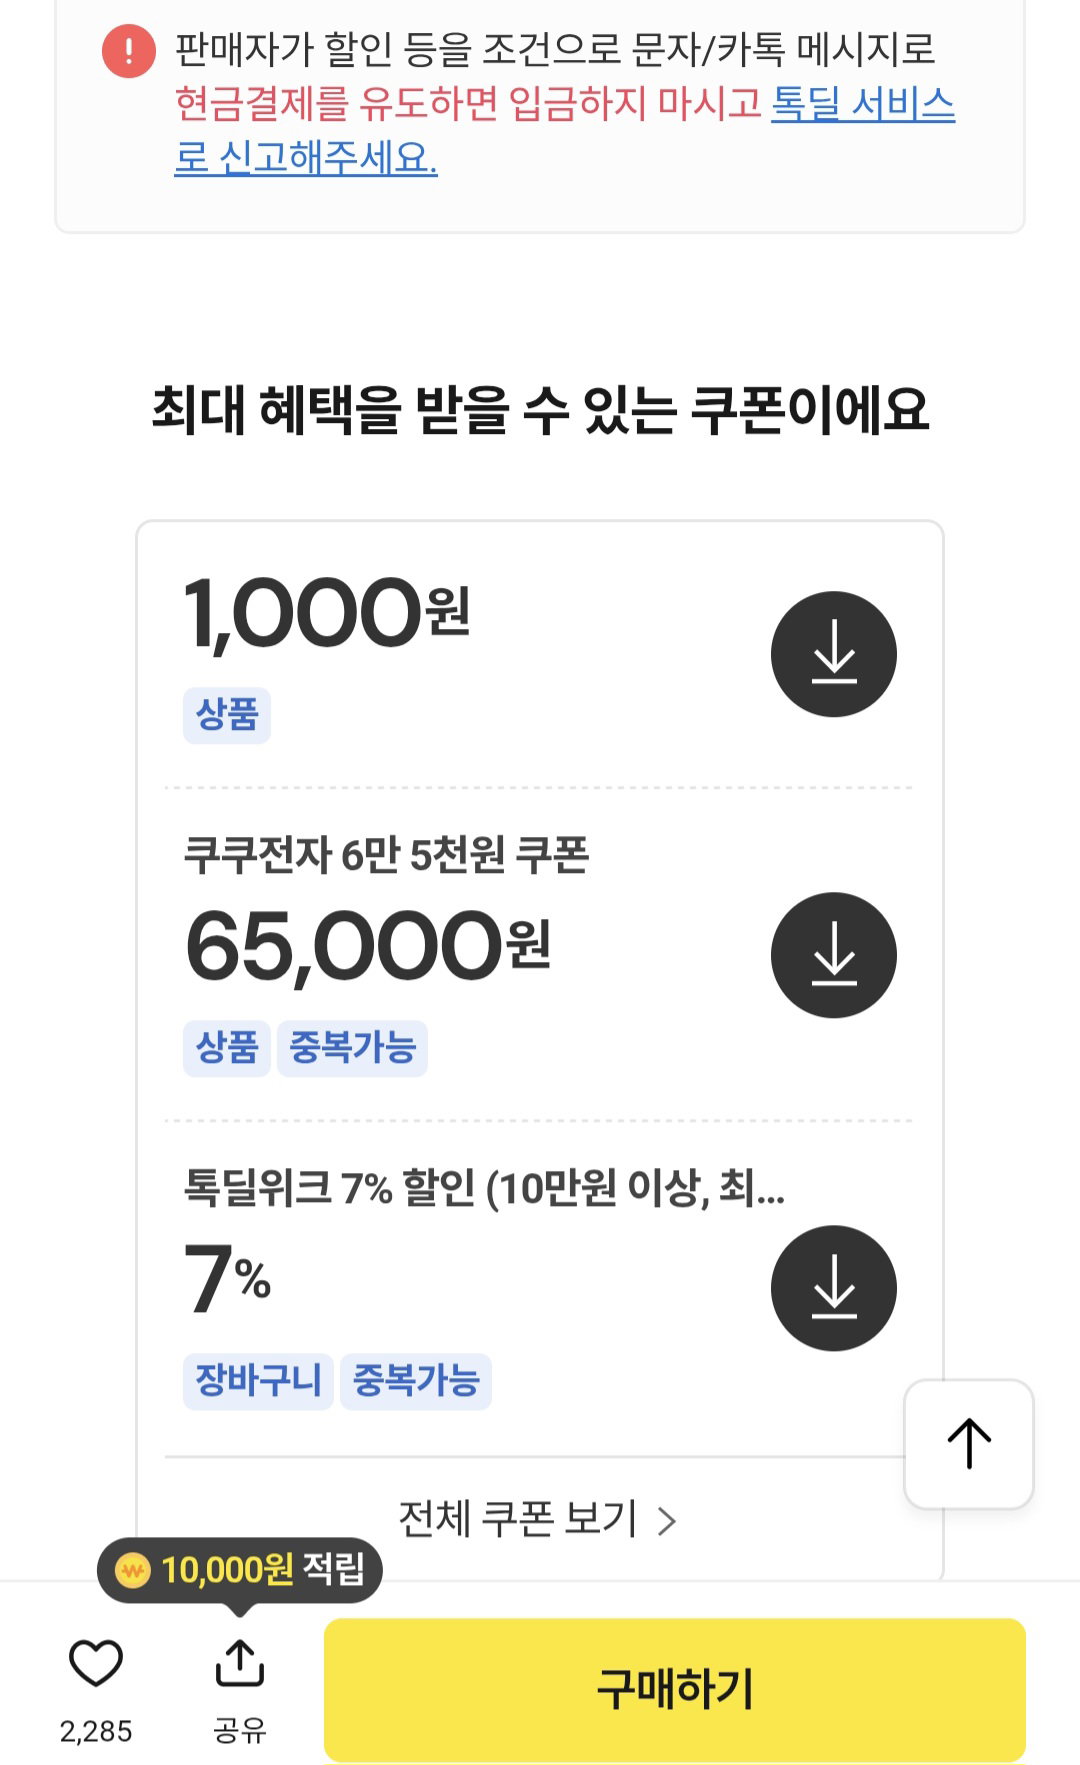Tap the 톡딜위크 7% 할인 coupon title

[484, 1188]
